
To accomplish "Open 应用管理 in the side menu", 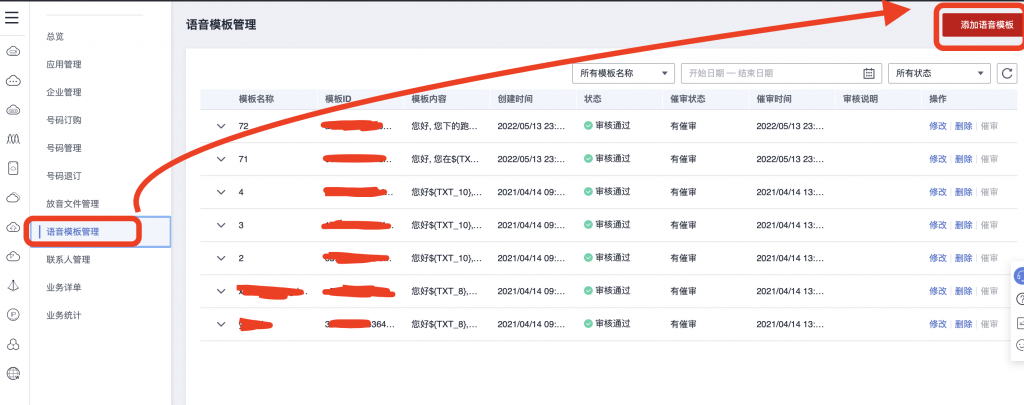I will click(x=63, y=64).
